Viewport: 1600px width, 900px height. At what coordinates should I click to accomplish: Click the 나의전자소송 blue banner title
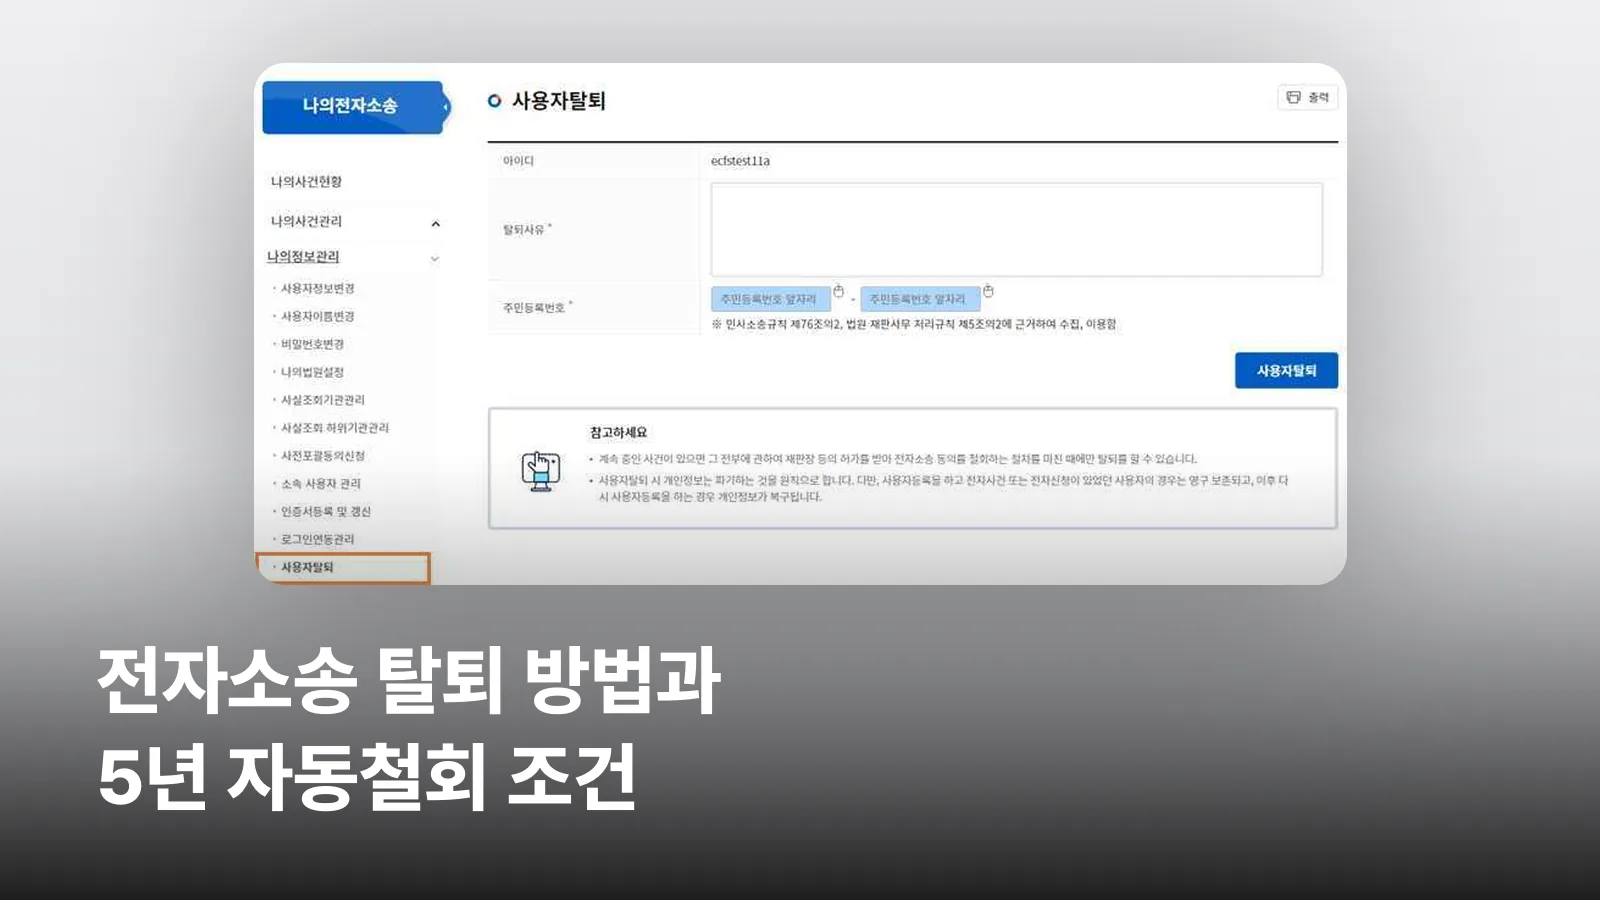[x=350, y=106]
